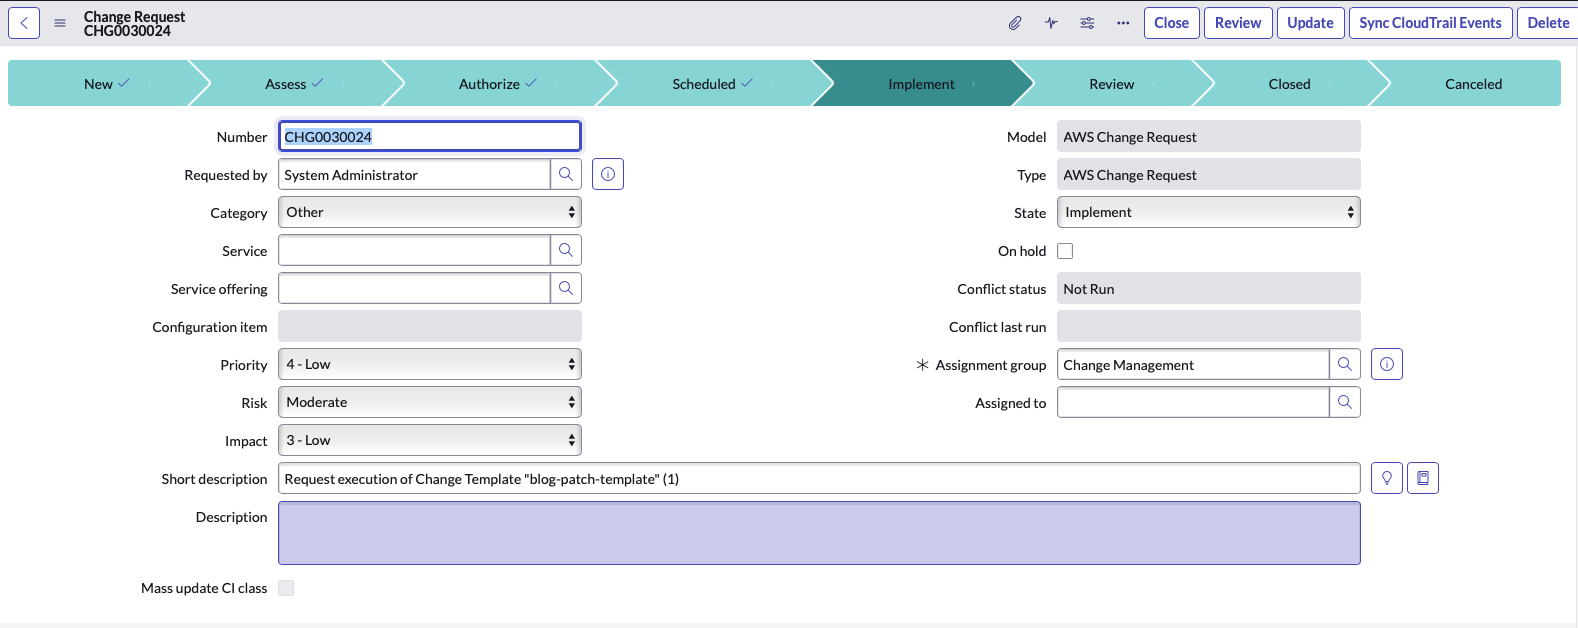Look up Assignment group with magnifier
1578x628 pixels.
coord(1345,364)
